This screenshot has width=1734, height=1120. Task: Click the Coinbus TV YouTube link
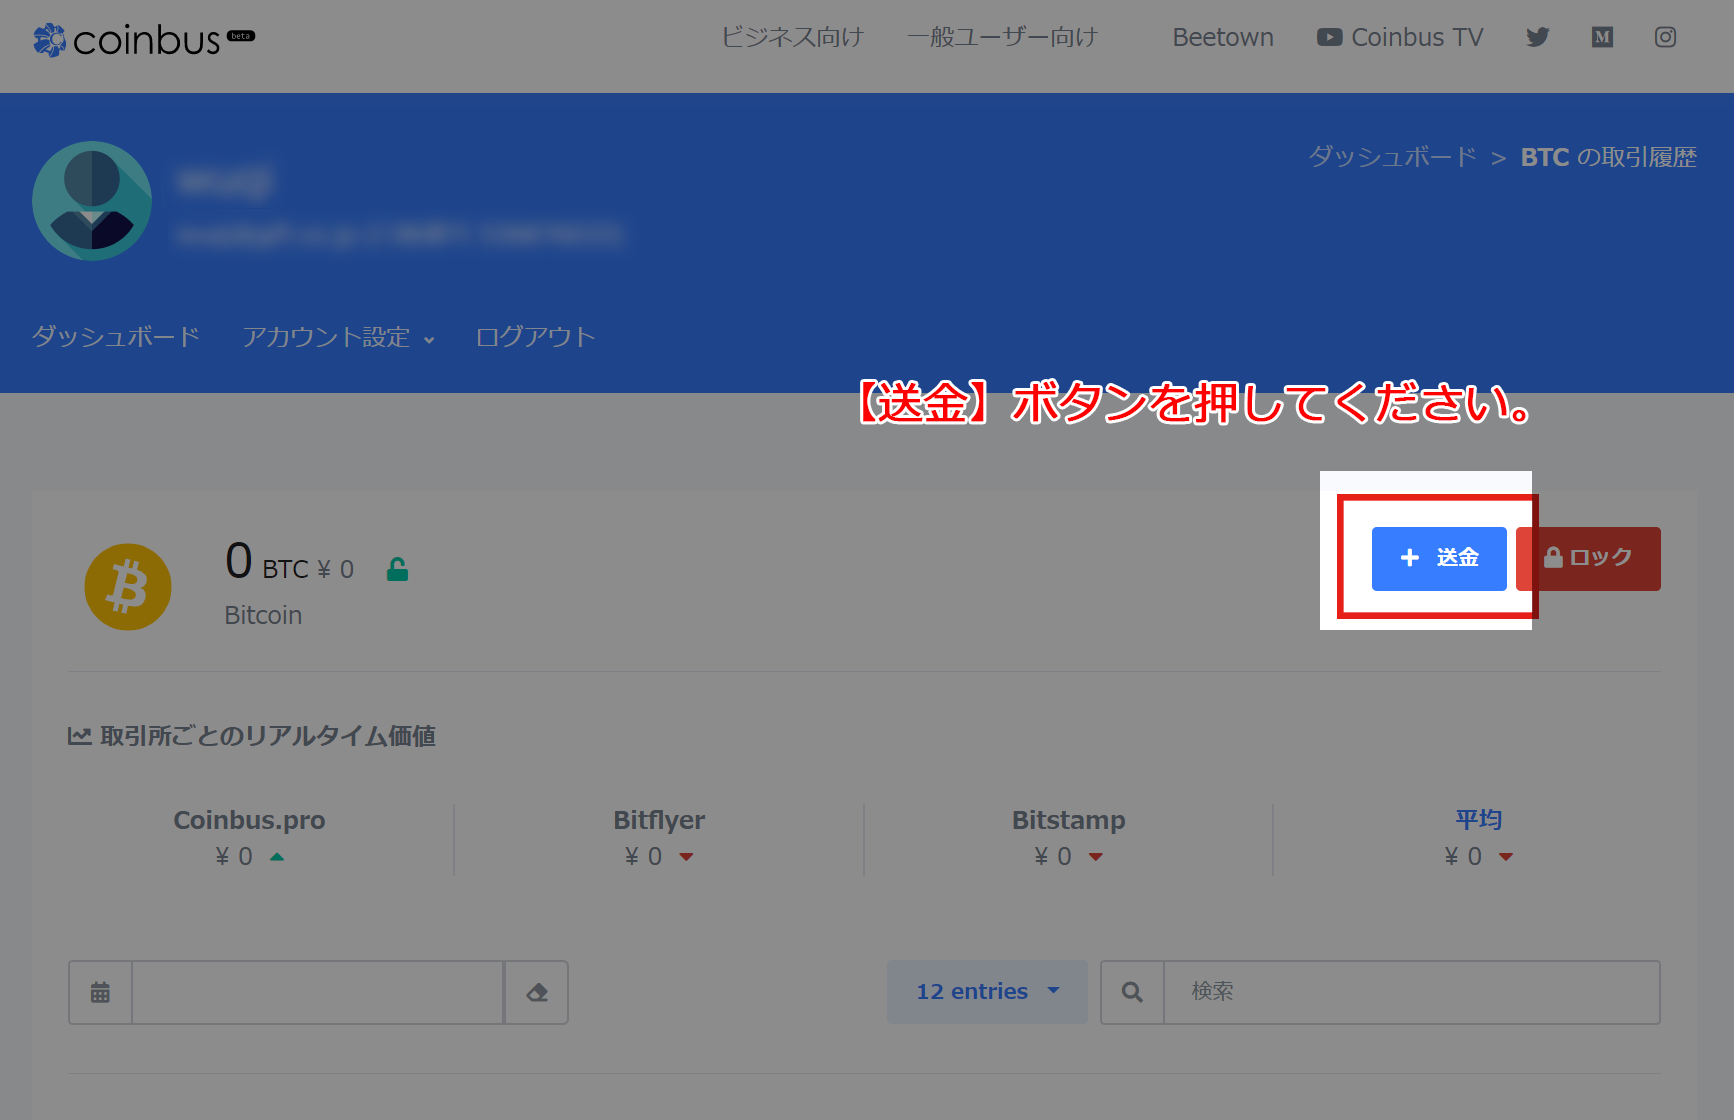pyautogui.click(x=1400, y=37)
